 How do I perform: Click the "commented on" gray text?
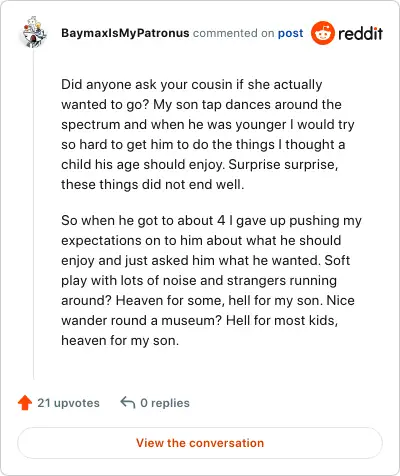[233, 33]
